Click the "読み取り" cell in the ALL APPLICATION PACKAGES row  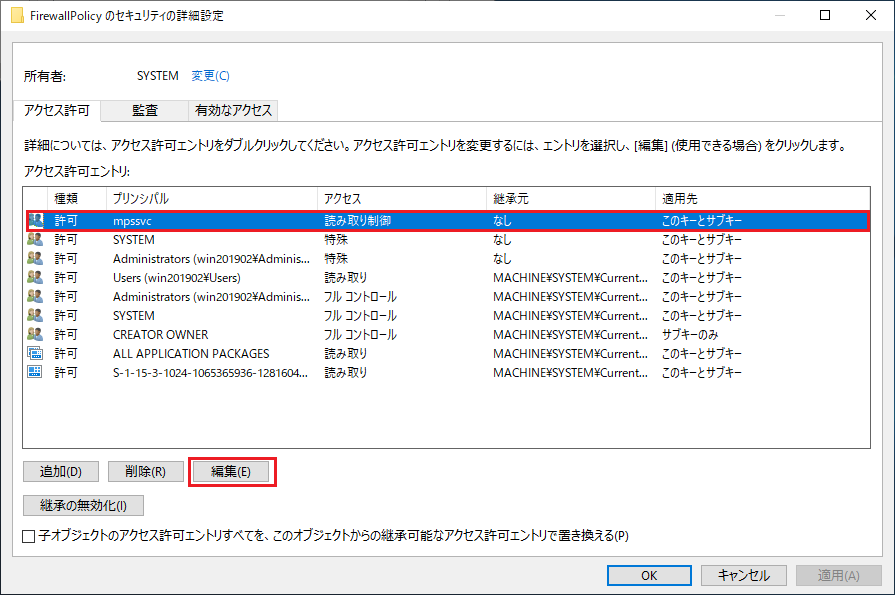tap(346, 353)
